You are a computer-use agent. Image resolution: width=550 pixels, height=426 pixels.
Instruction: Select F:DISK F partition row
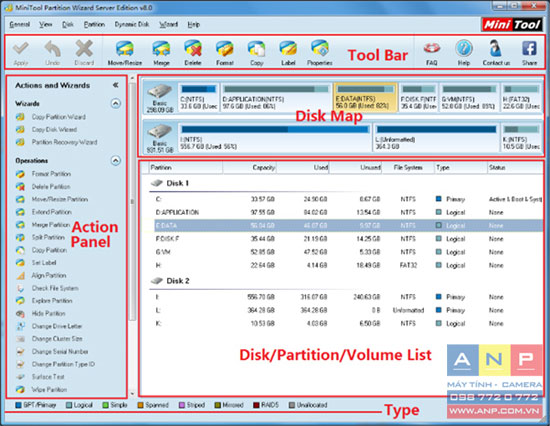coord(348,239)
